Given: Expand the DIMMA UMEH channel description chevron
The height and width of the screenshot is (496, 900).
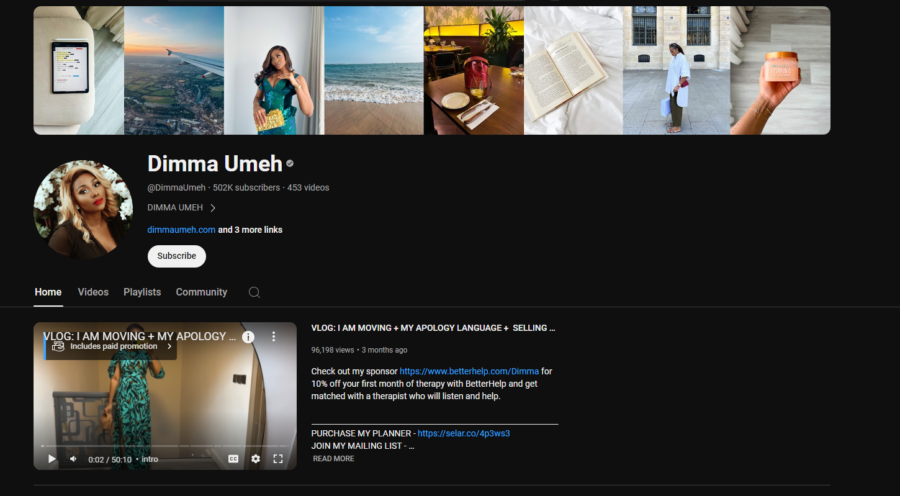Looking at the screenshot, I should [213, 208].
